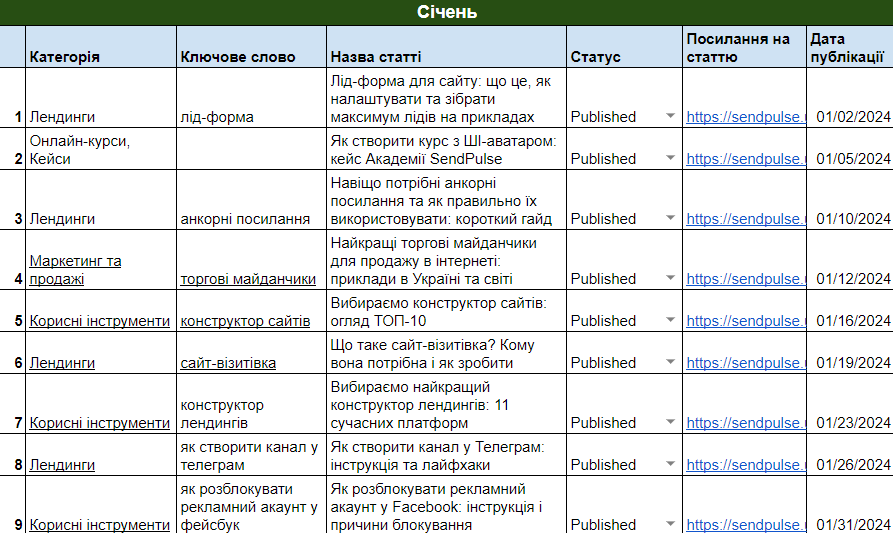Select the Дата публікації column header
Viewport: 893px width, 533px height.
click(850, 47)
